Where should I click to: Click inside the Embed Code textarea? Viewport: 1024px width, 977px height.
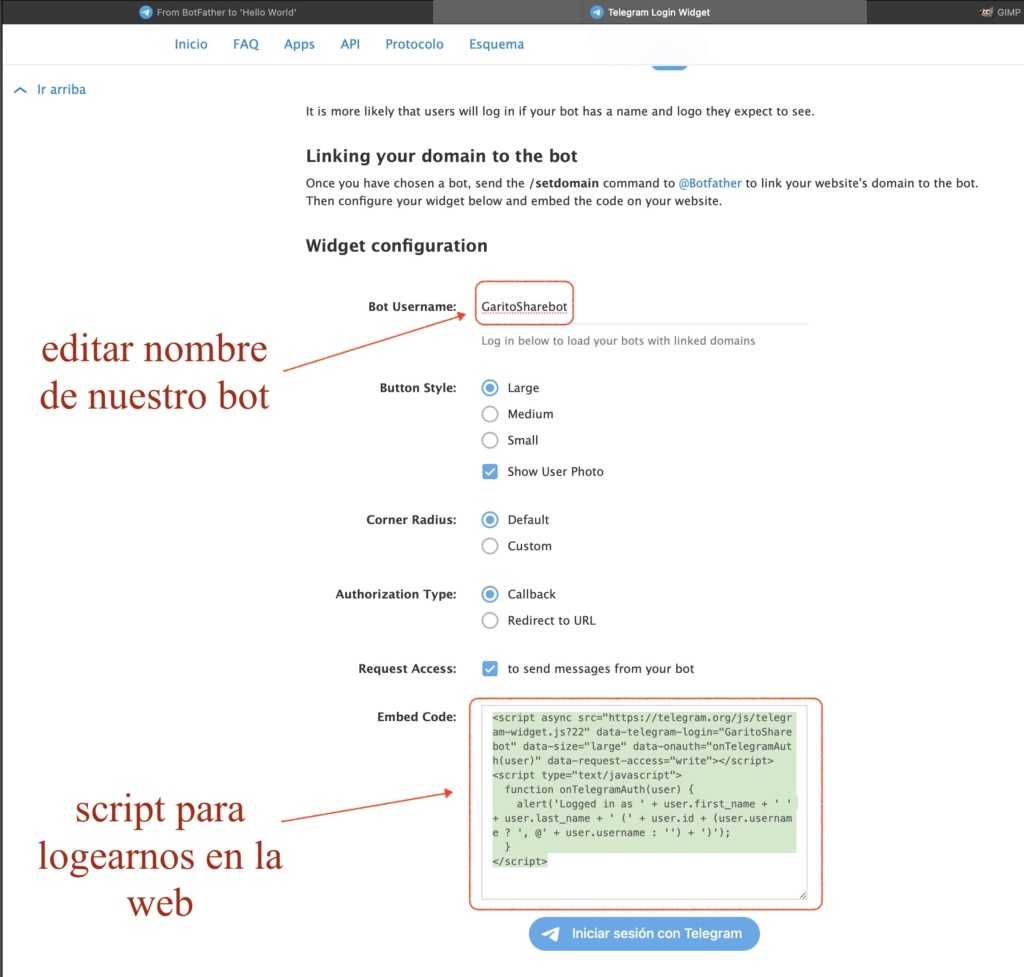(x=644, y=803)
